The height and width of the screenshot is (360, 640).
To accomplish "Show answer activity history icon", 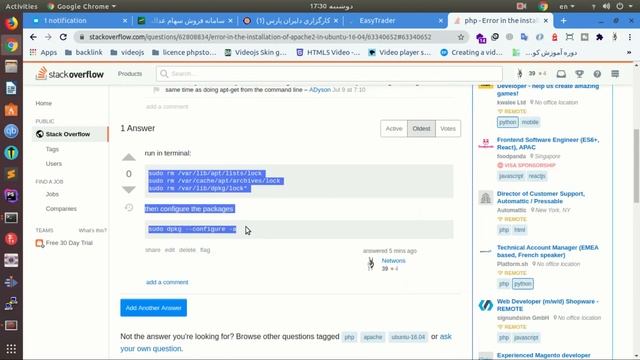I will [x=129, y=208].
